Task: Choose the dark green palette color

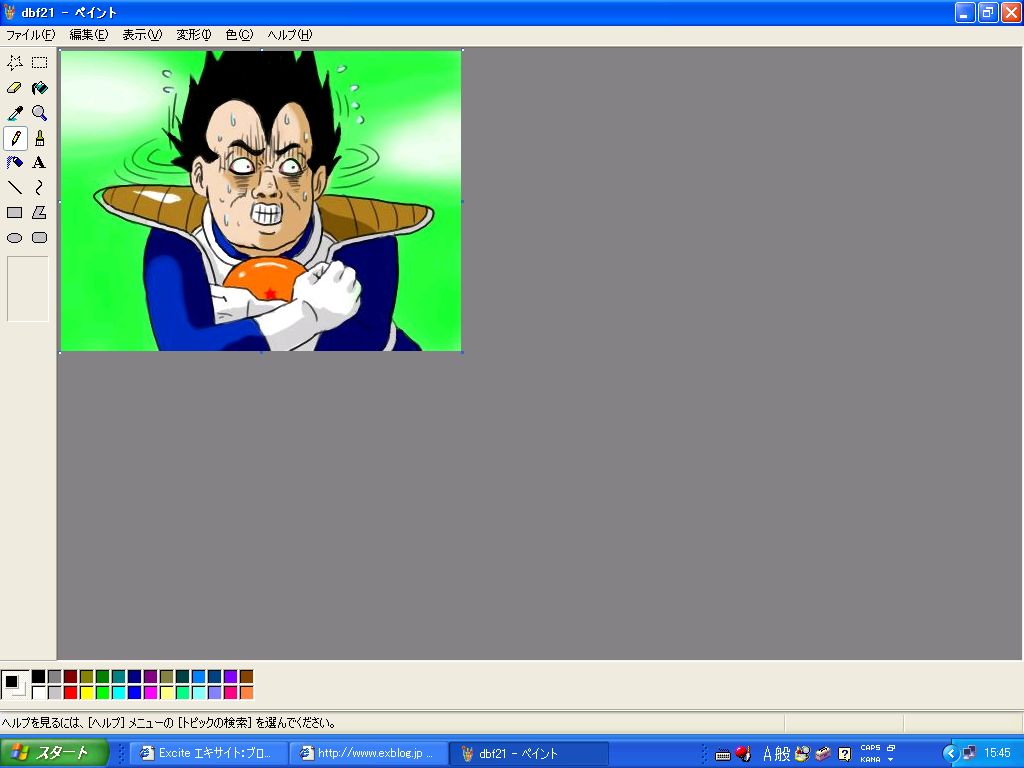Action: (103, 677)
